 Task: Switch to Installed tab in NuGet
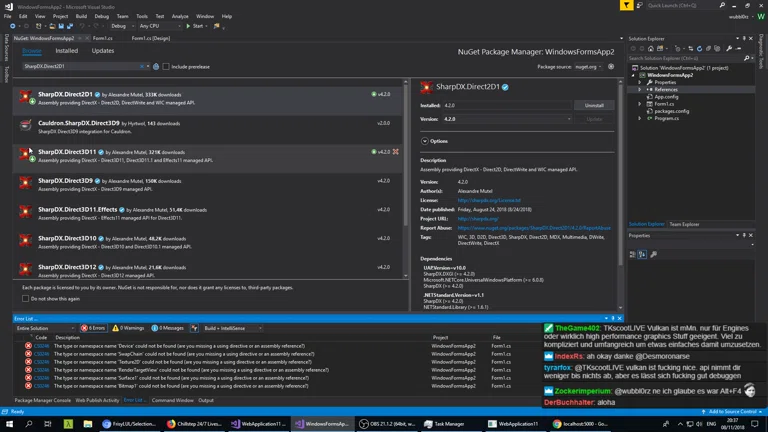tap(67, 50)
